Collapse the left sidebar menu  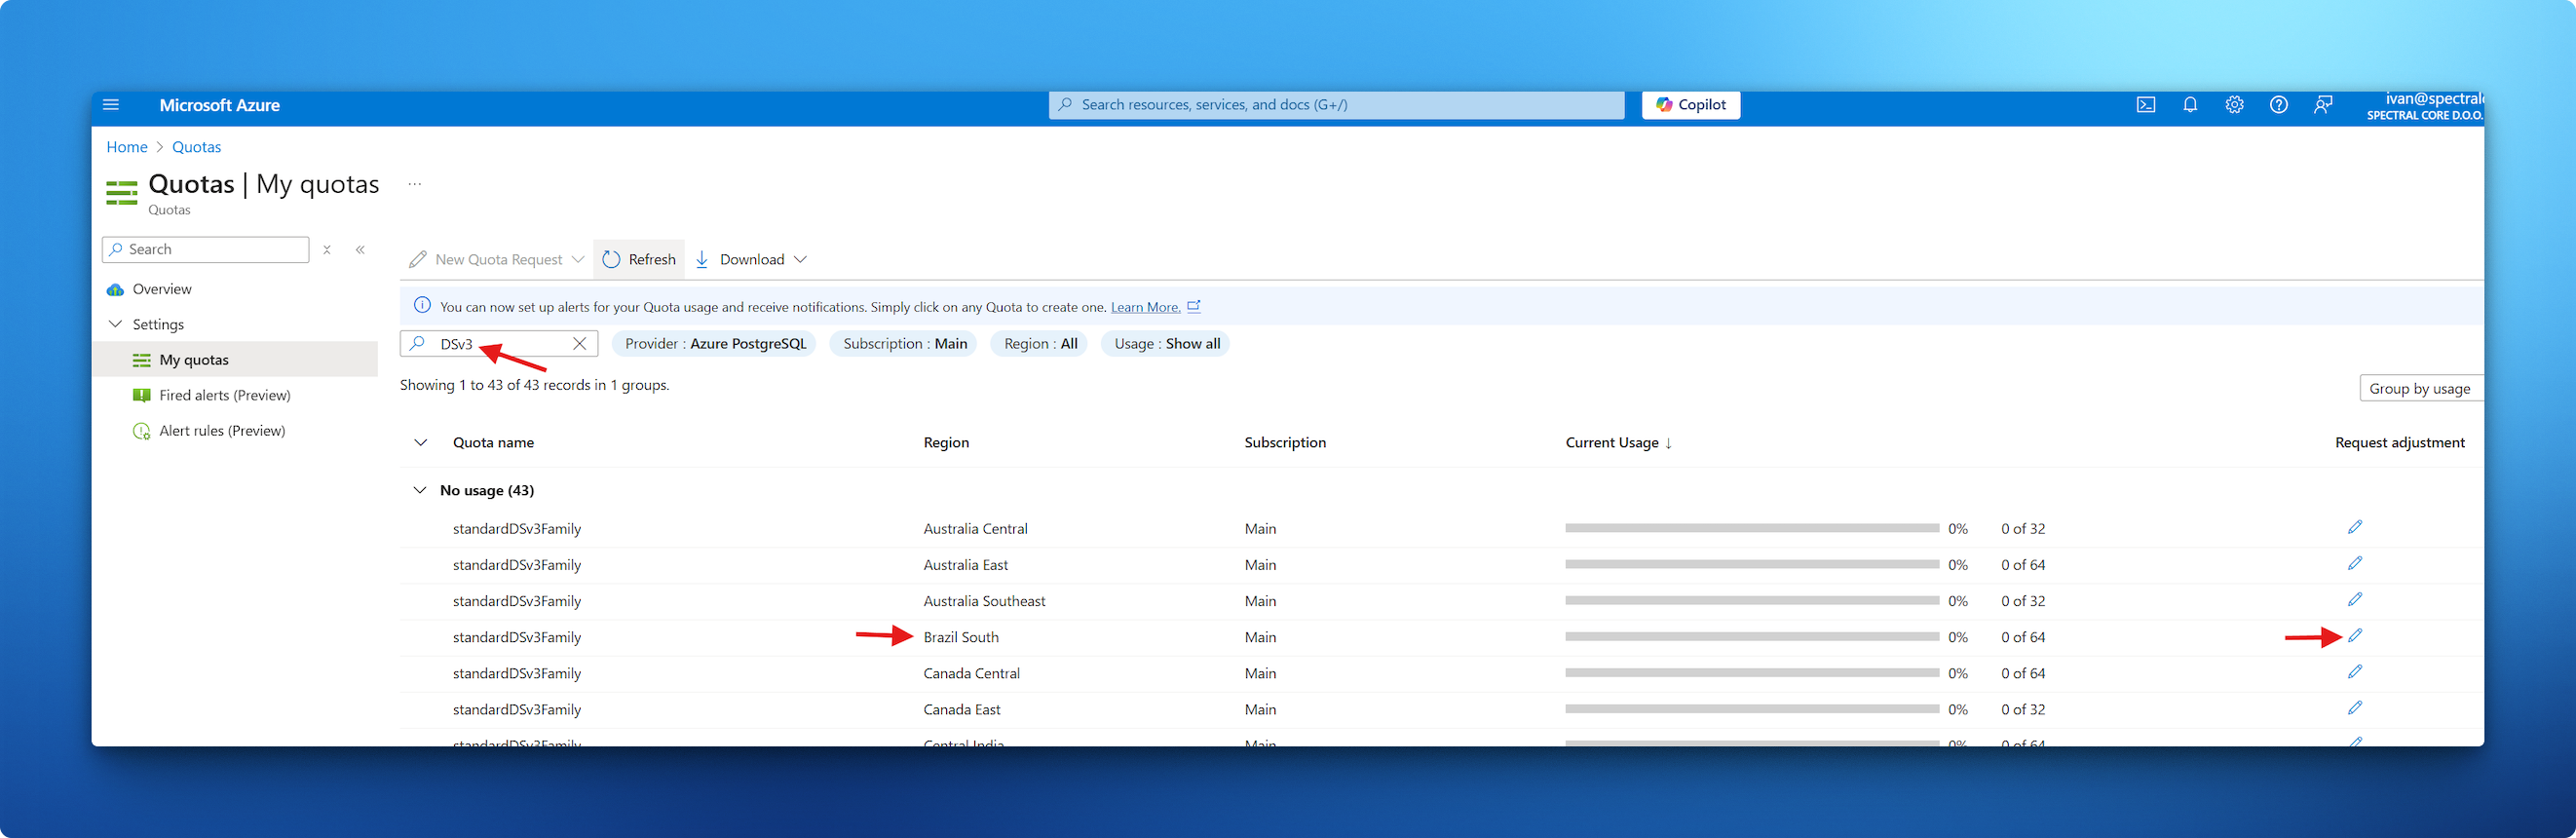pos(360,250)
